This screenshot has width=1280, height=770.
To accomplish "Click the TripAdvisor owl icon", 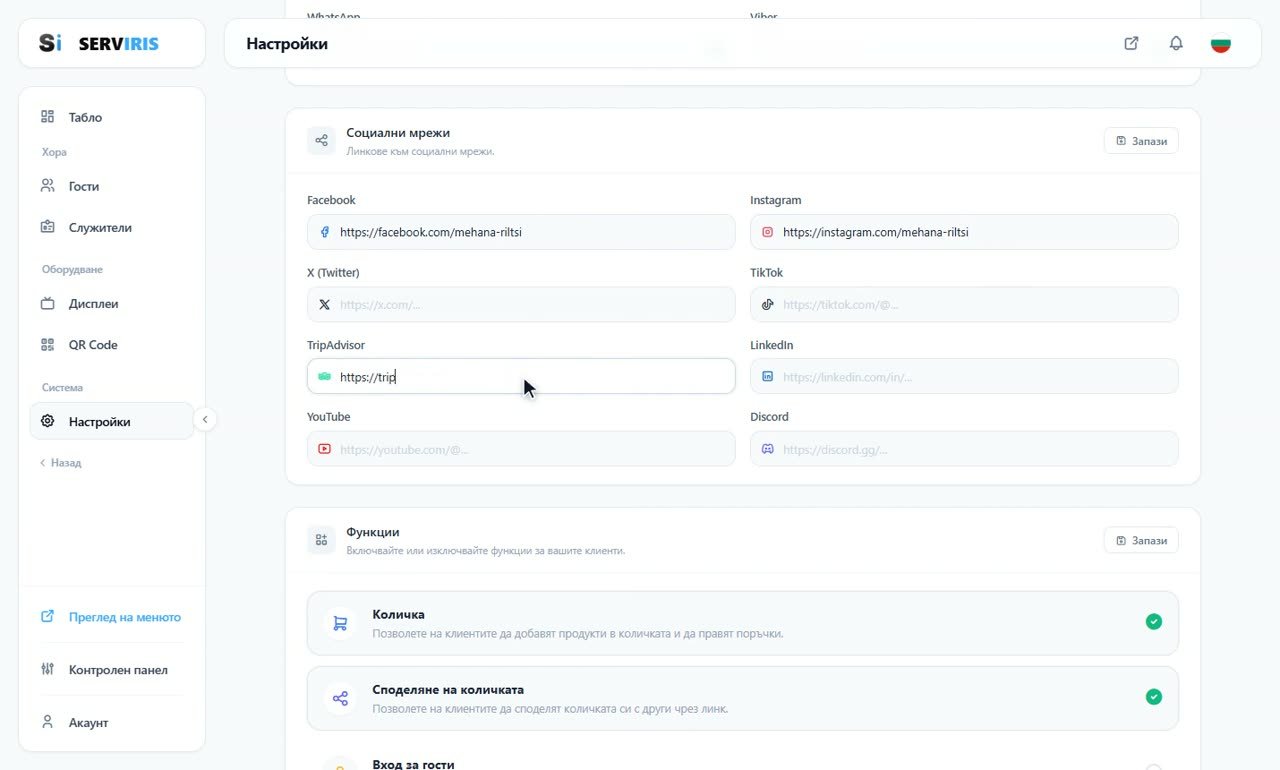I will coord(324,377).
